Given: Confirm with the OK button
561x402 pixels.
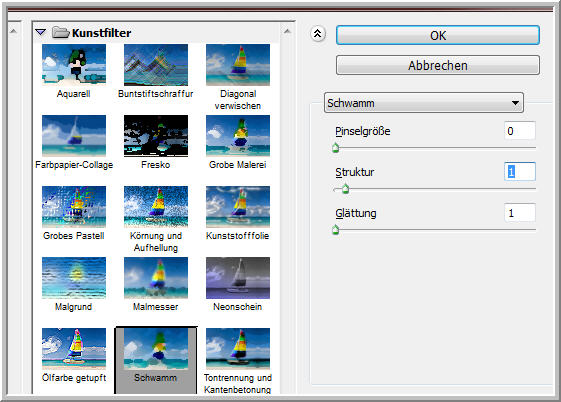Looking at the screenshot, I should [438, 35].
